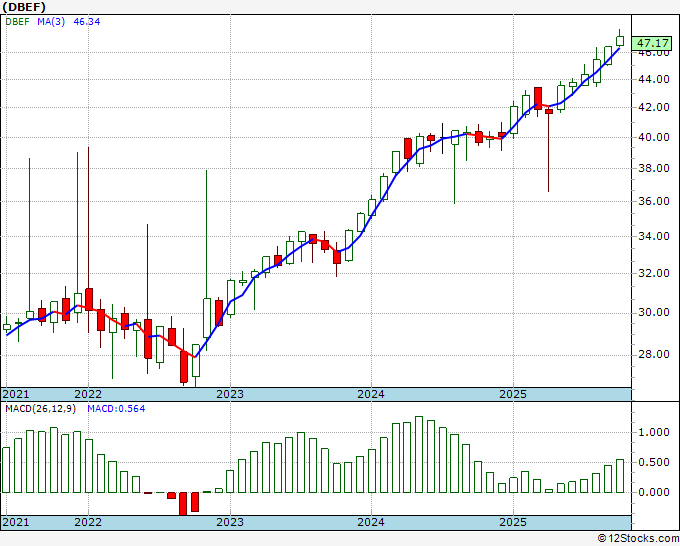Click the 34.00 price axis label

coord(654,236)
